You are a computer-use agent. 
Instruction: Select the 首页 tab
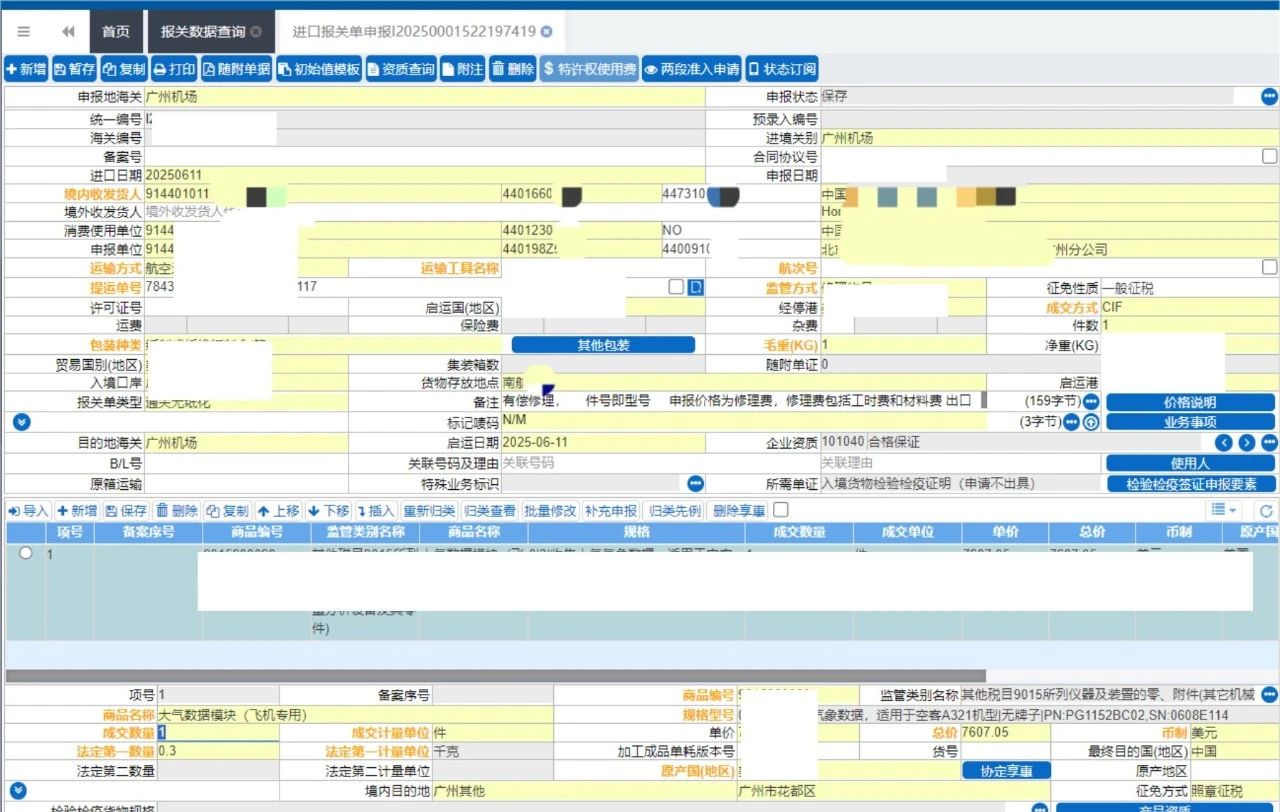point(116,31)
